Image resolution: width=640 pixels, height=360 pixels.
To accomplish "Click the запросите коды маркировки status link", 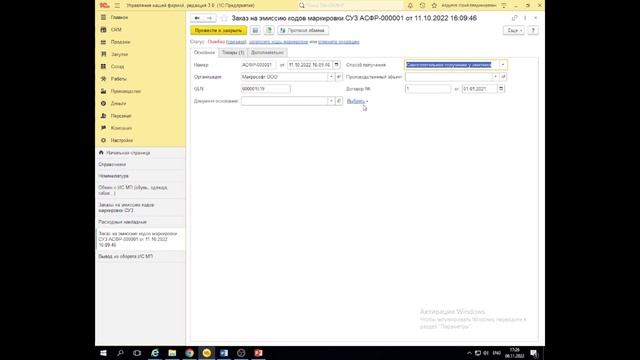I will pos(278,42).
